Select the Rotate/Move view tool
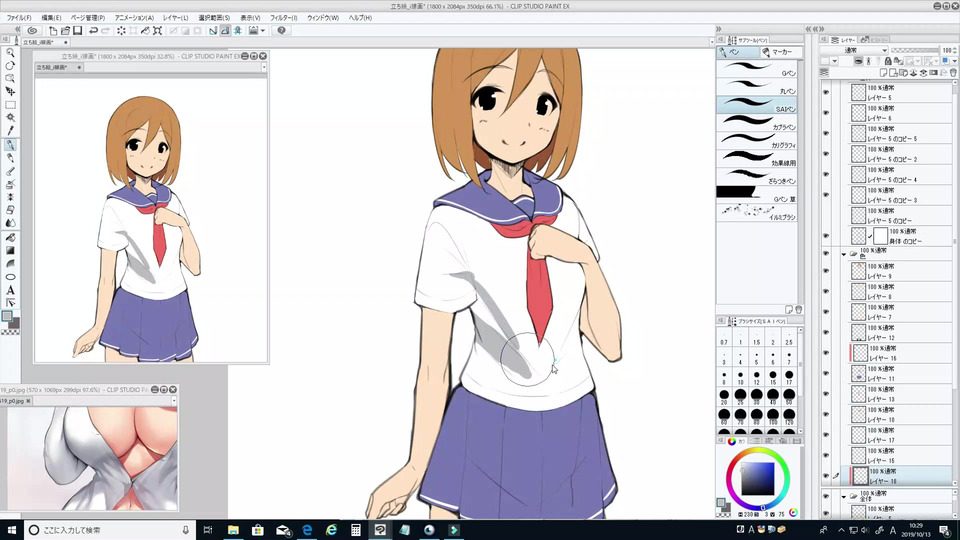The height and width of the screenshot is (540, 960). pos(10,66)
